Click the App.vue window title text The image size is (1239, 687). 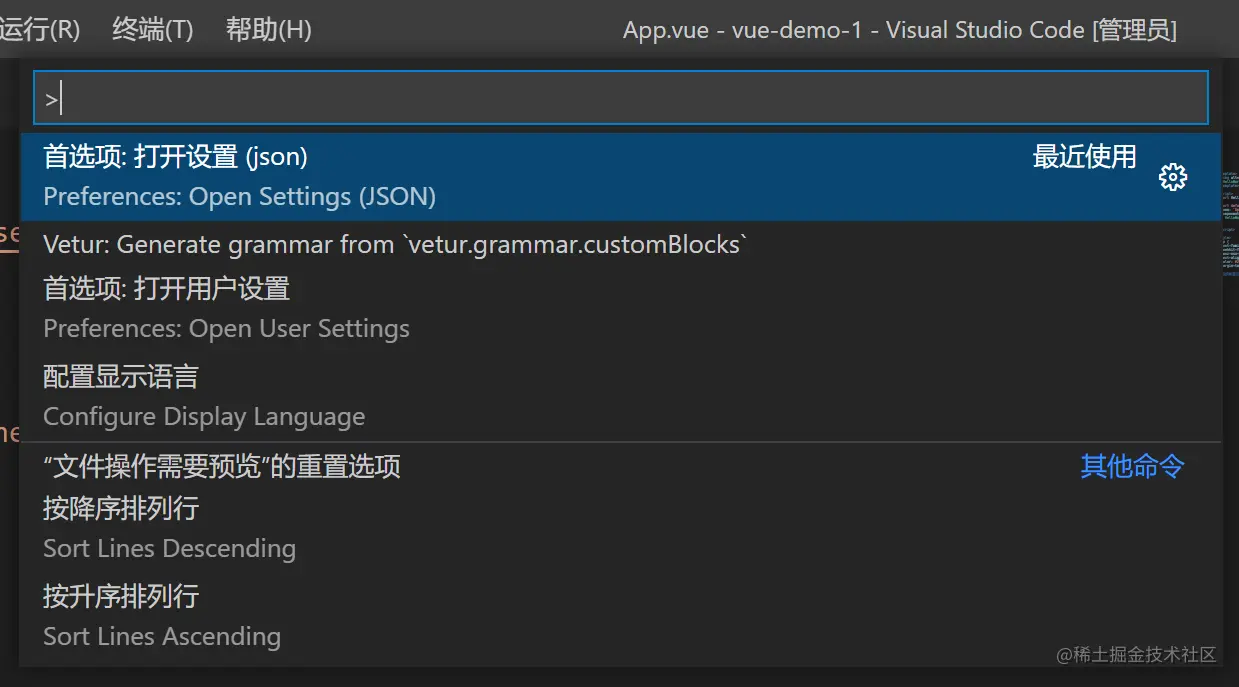coord(899,30)
